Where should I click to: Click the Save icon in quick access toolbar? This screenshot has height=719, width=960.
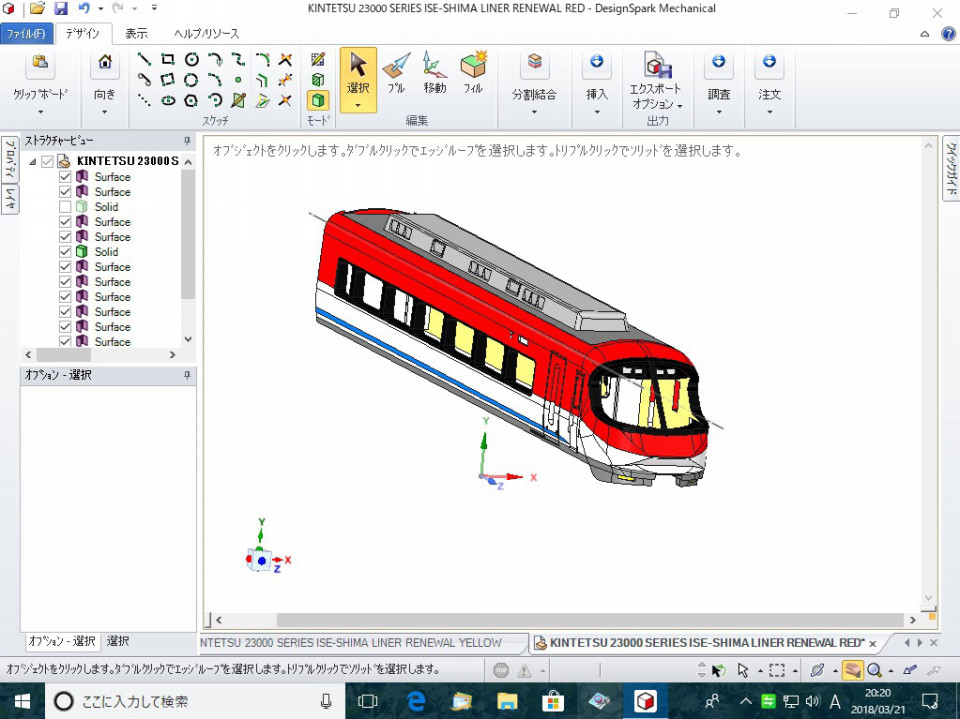tap(61, 9)
